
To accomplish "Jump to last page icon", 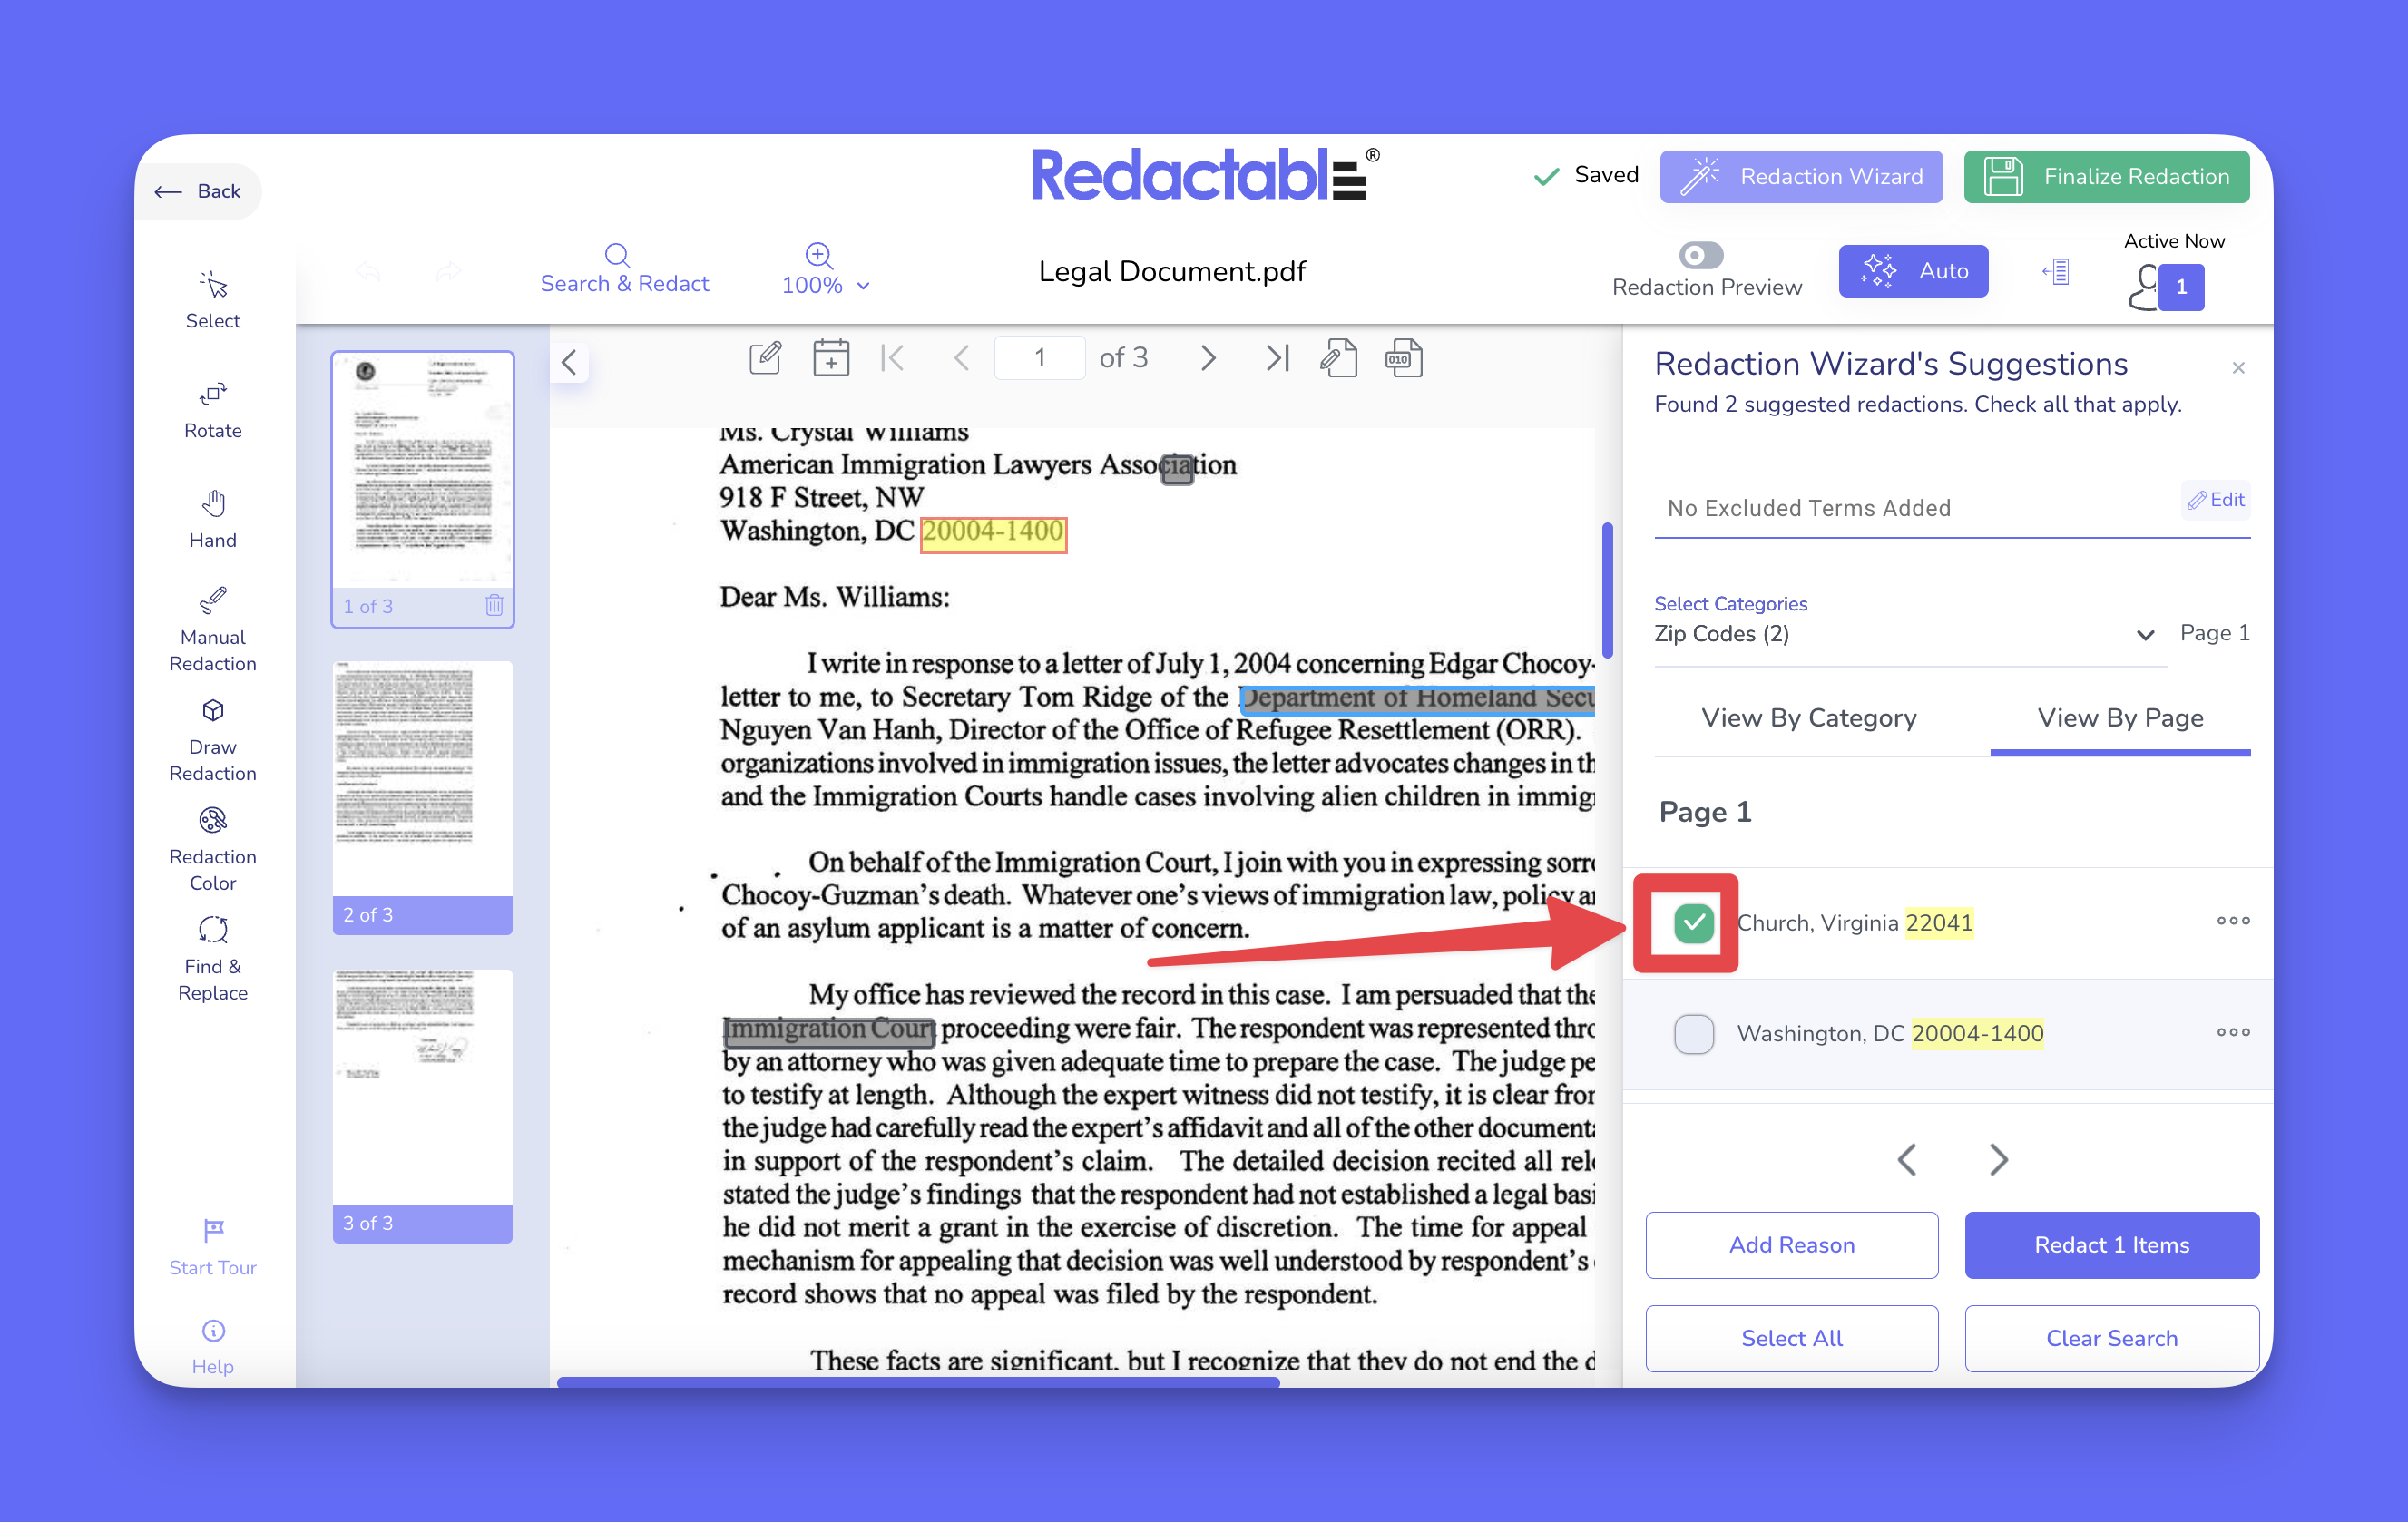I will (x=1277, y=358).
